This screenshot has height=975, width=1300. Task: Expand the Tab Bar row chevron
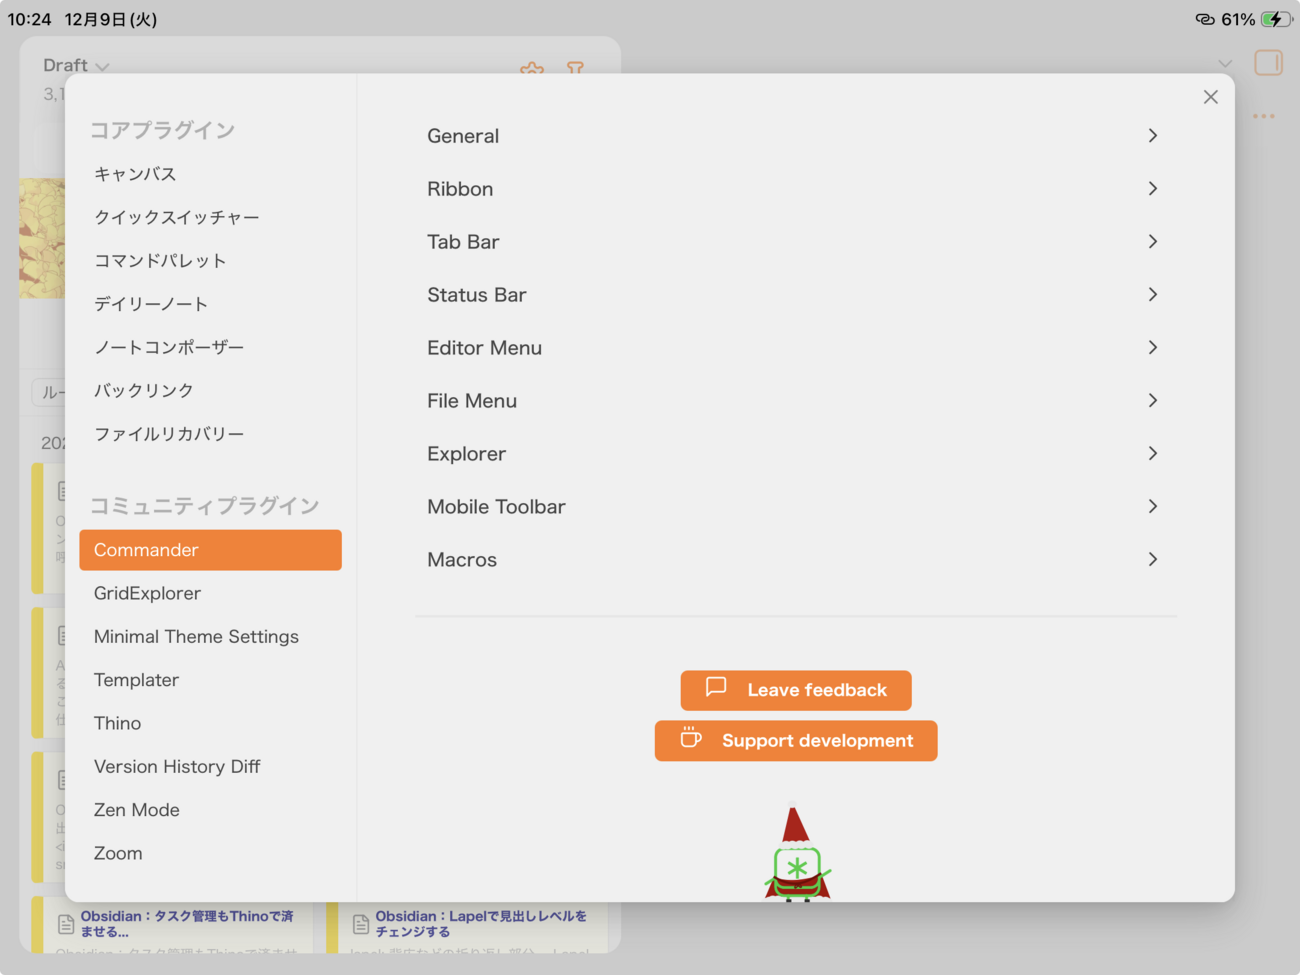click(x=1153, y=242)
